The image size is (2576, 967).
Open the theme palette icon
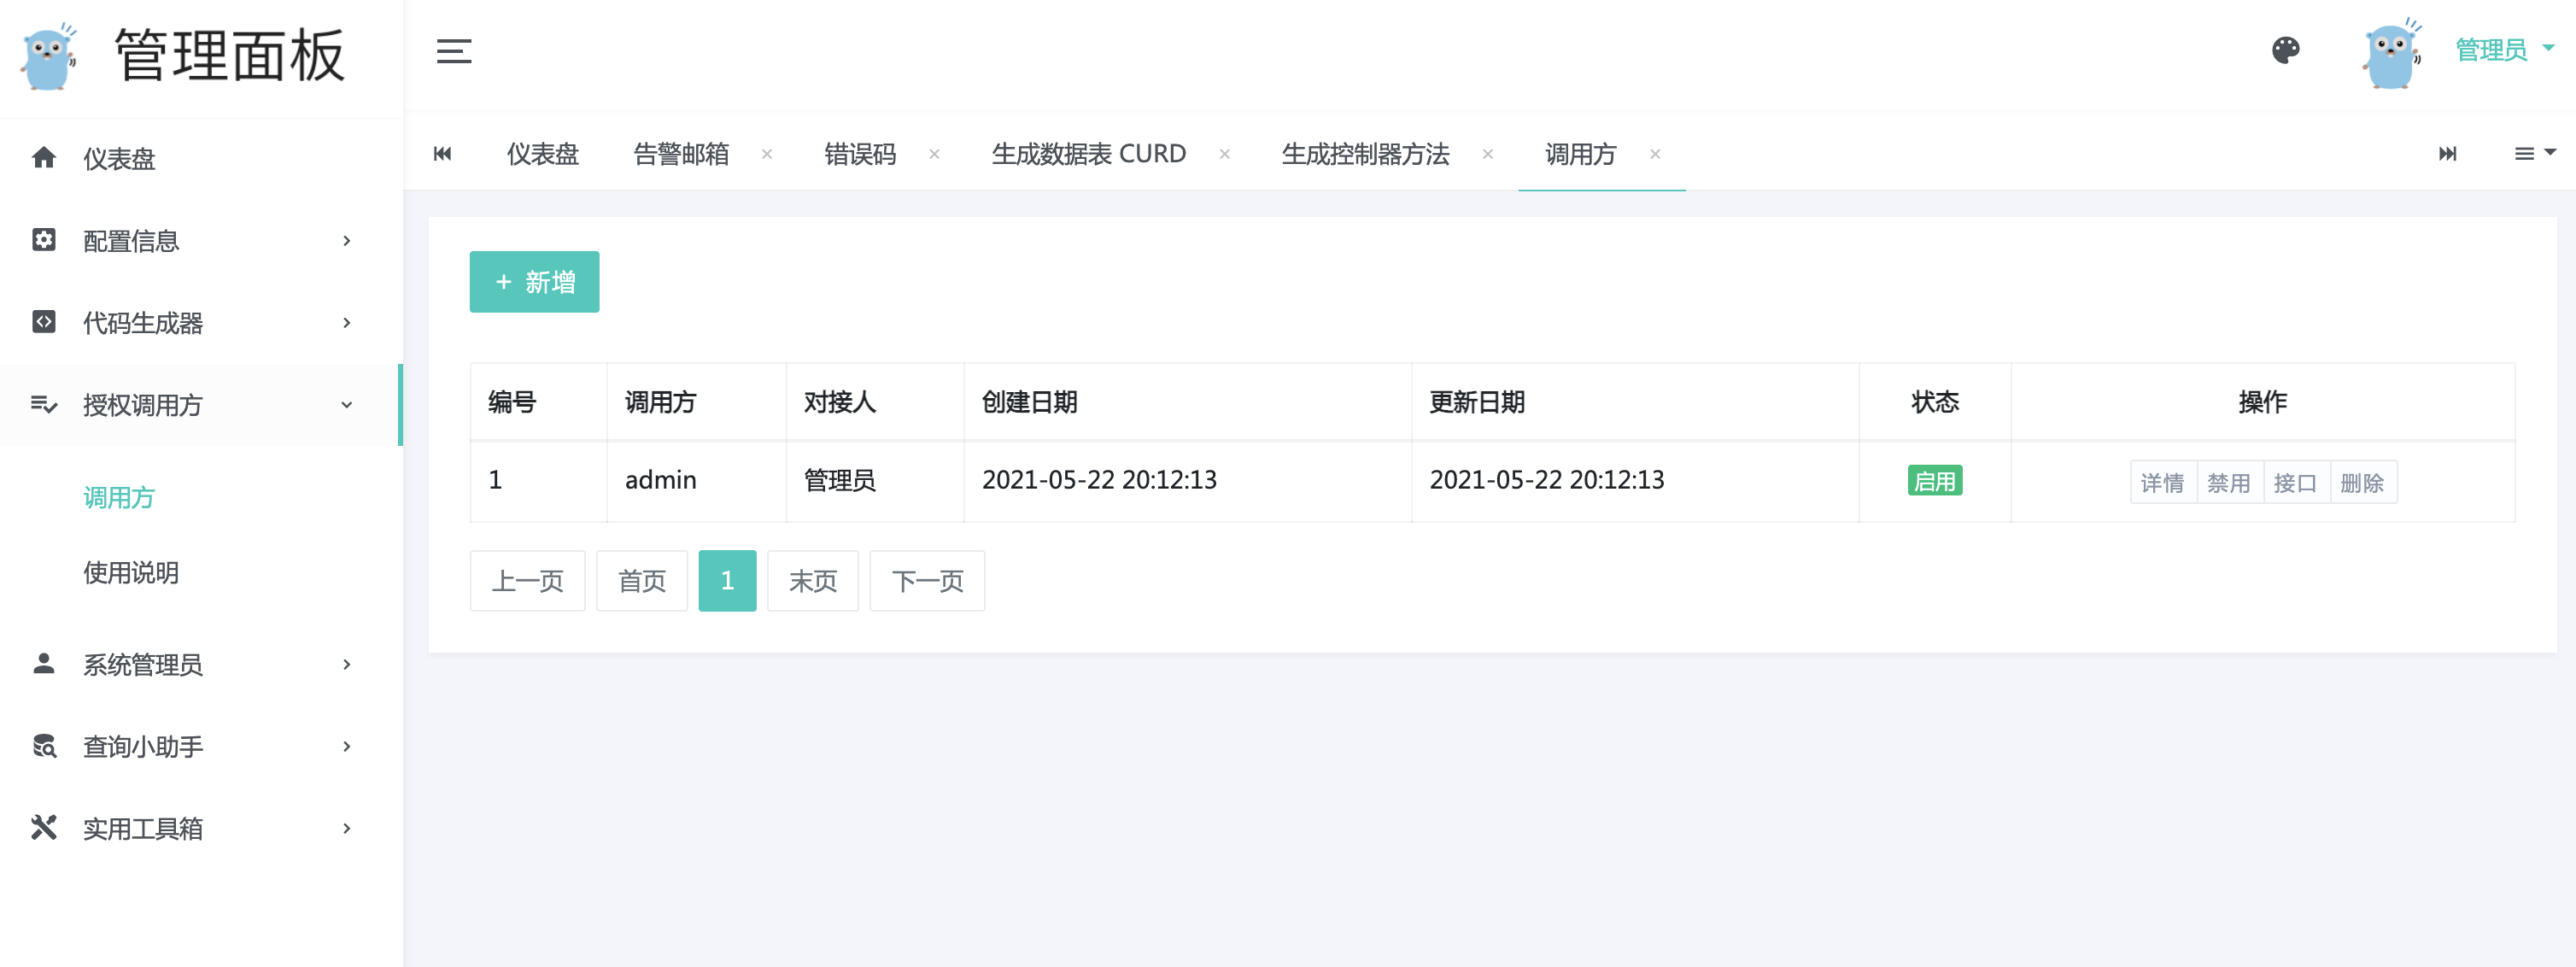[x=2285, y=50]
